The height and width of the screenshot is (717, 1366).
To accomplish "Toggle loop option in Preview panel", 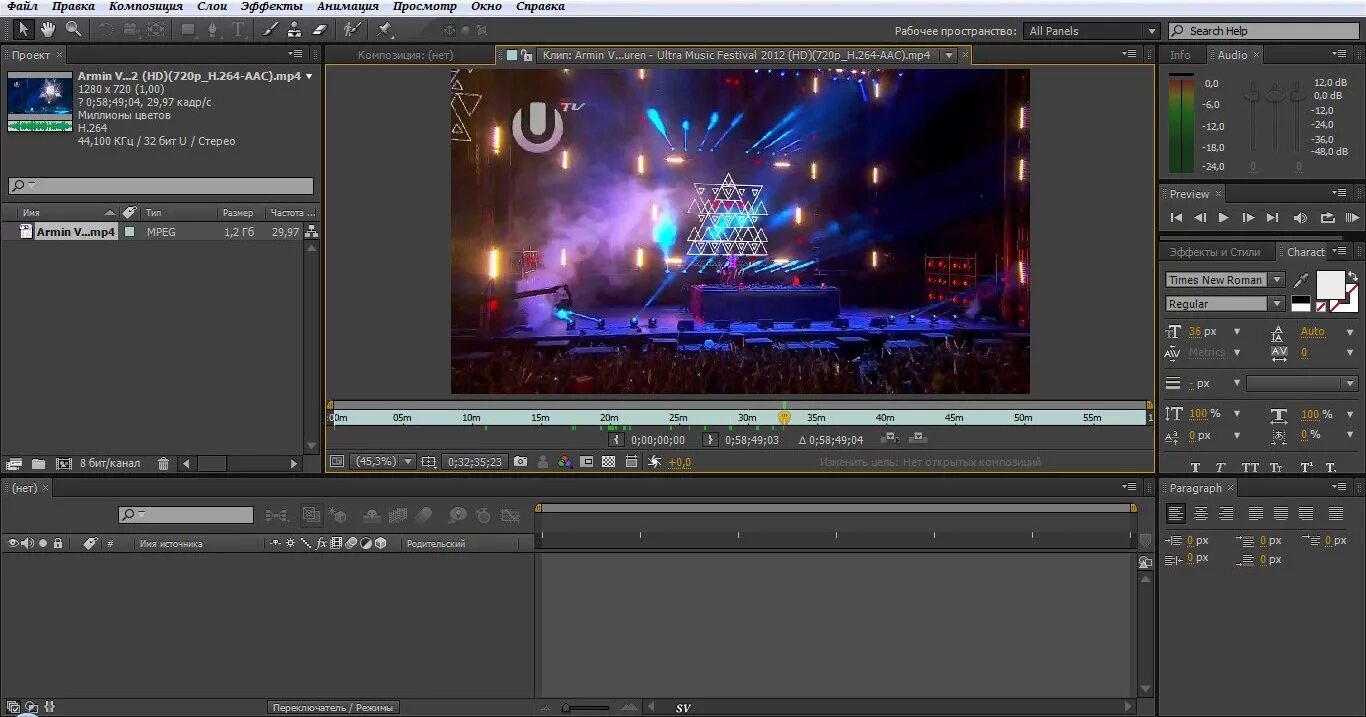I will click(1327, 217).
